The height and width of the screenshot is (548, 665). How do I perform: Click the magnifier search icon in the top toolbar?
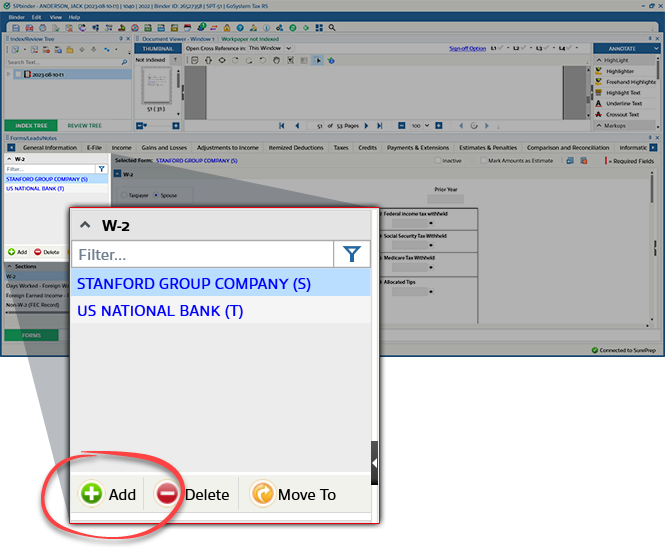pos(332,28)
